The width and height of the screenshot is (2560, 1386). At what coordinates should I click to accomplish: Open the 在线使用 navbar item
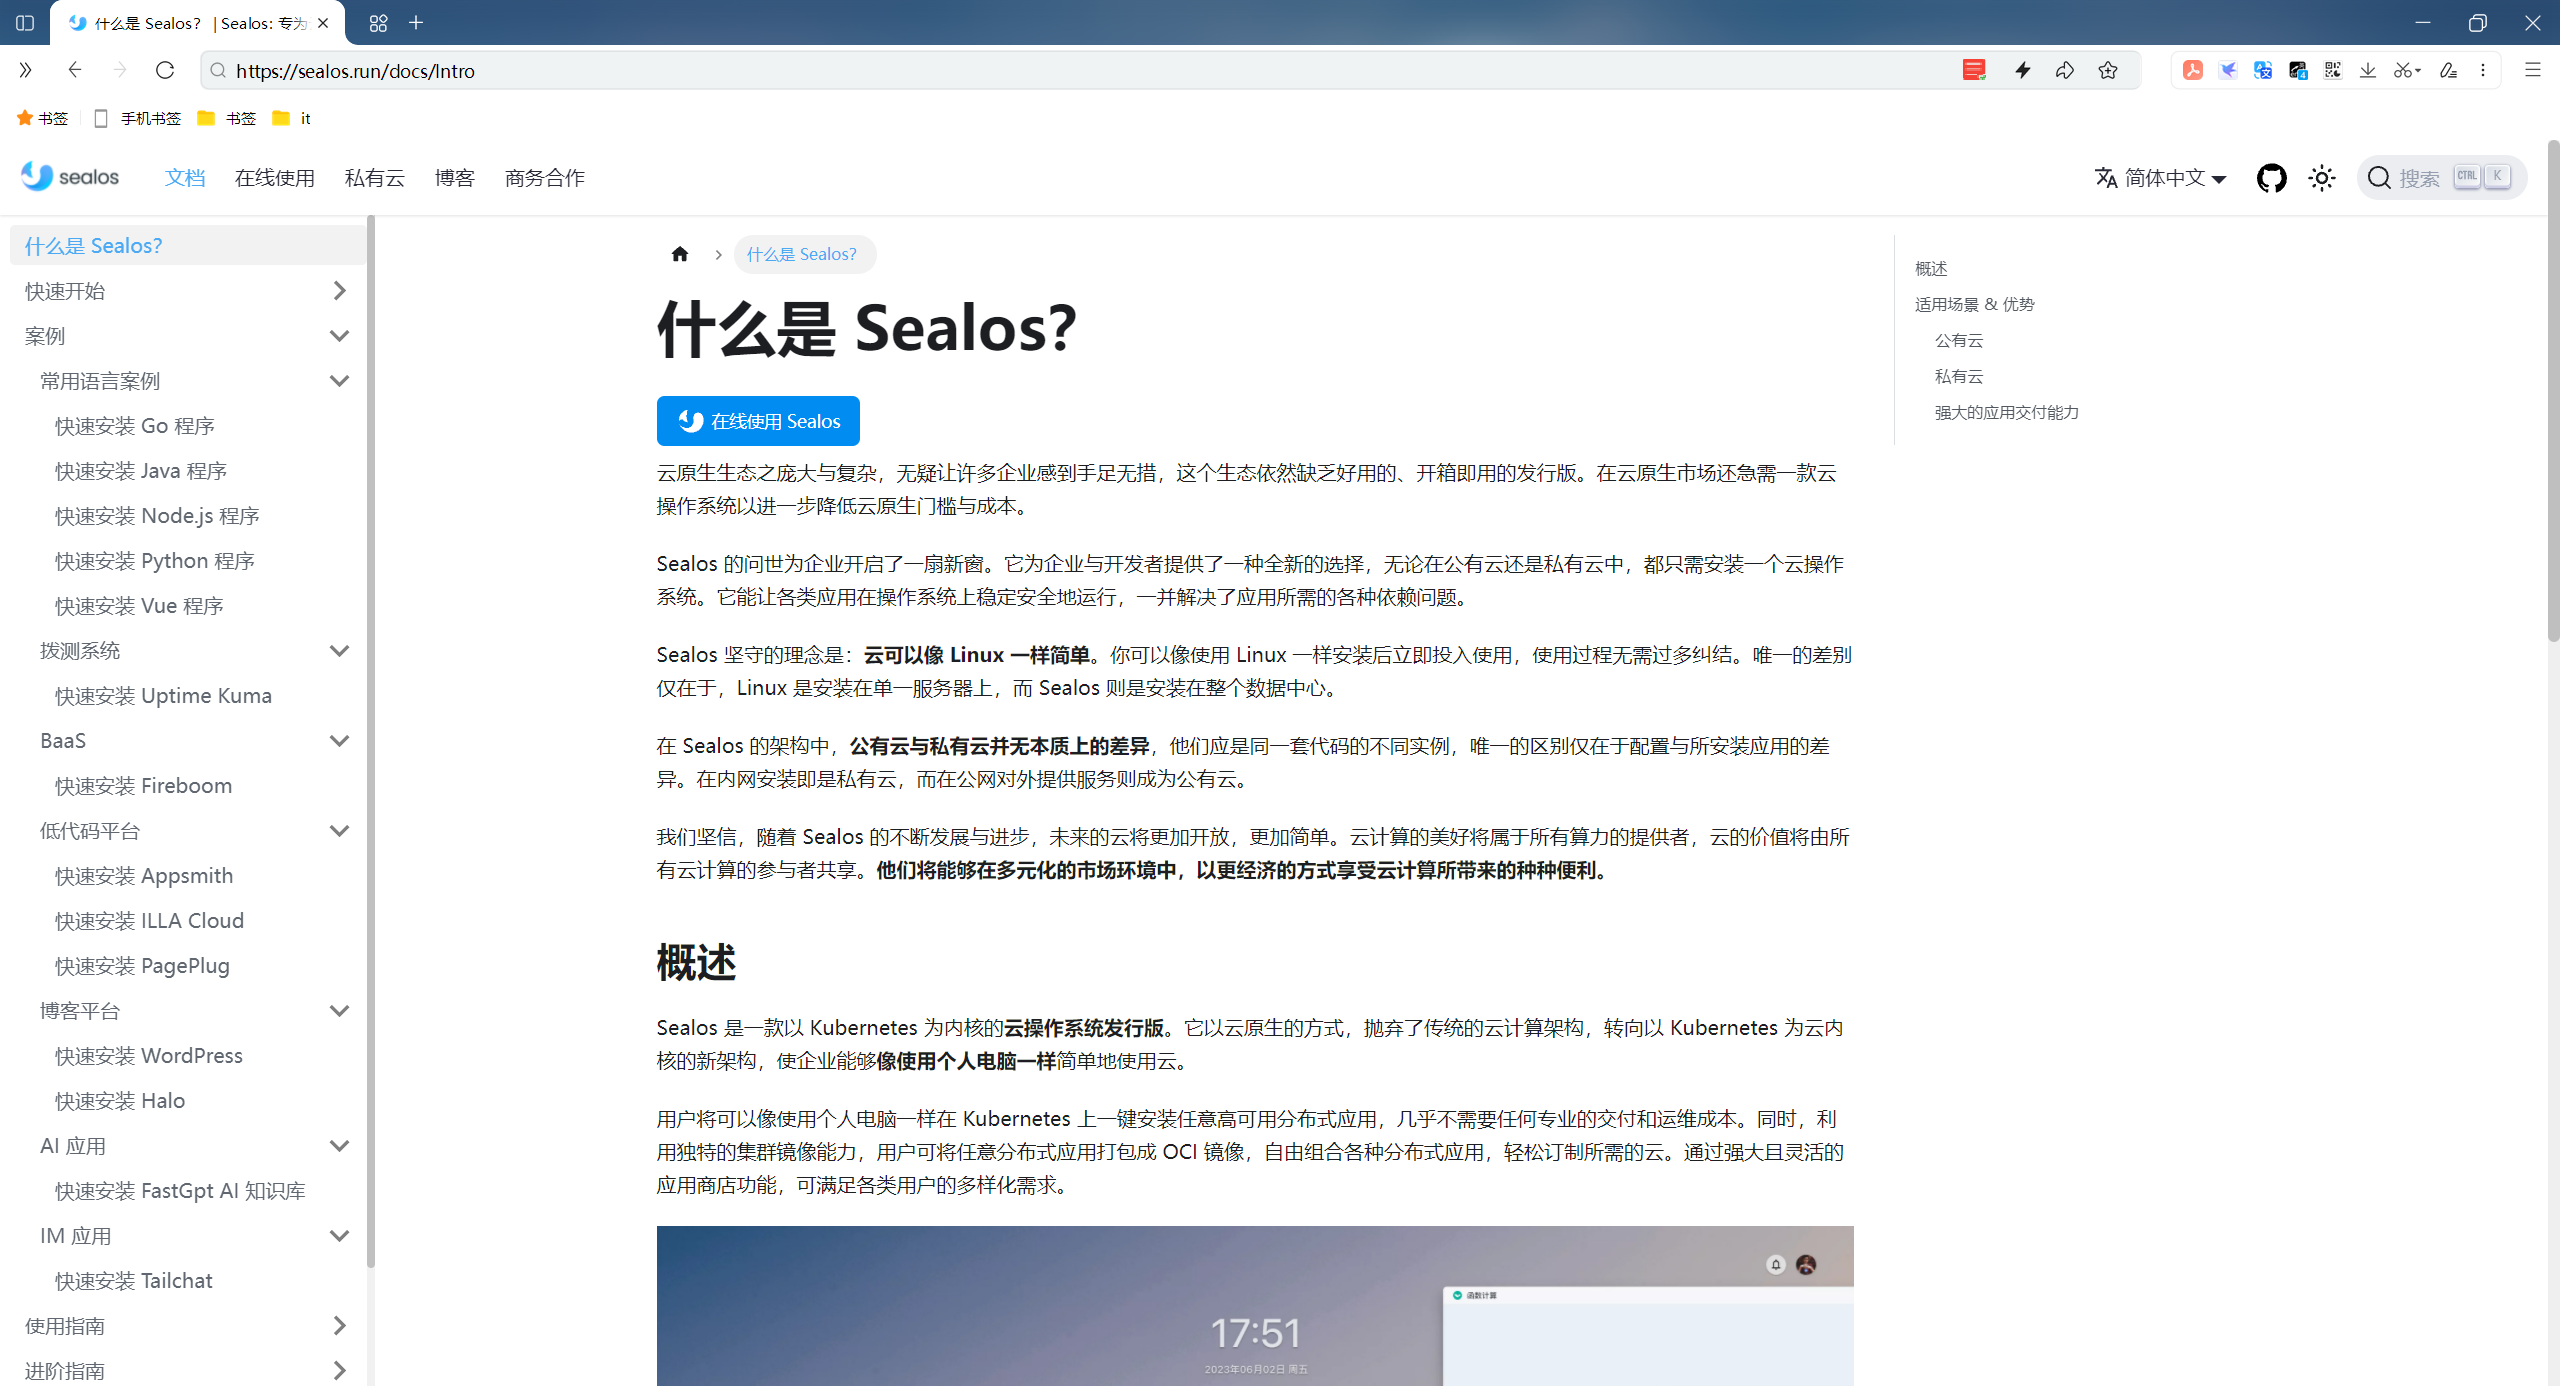275,178
